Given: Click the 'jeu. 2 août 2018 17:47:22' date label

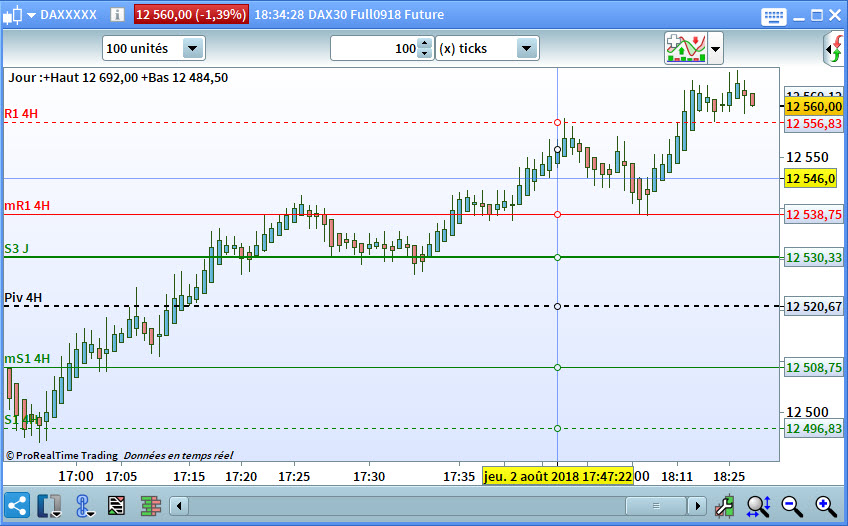Looking at the screenshot, I should click(x=558, y=476).
